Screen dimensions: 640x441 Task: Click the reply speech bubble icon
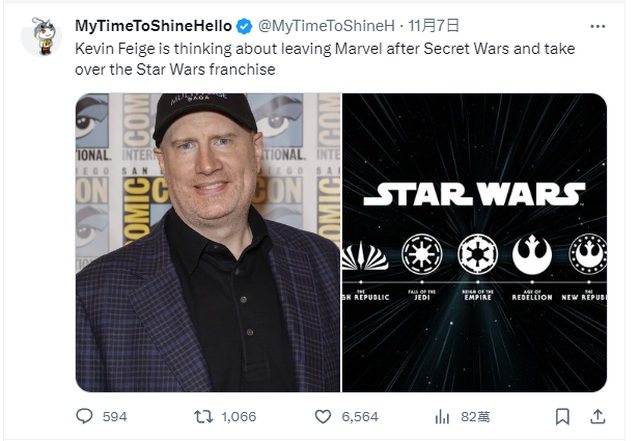tap(86, 416)
